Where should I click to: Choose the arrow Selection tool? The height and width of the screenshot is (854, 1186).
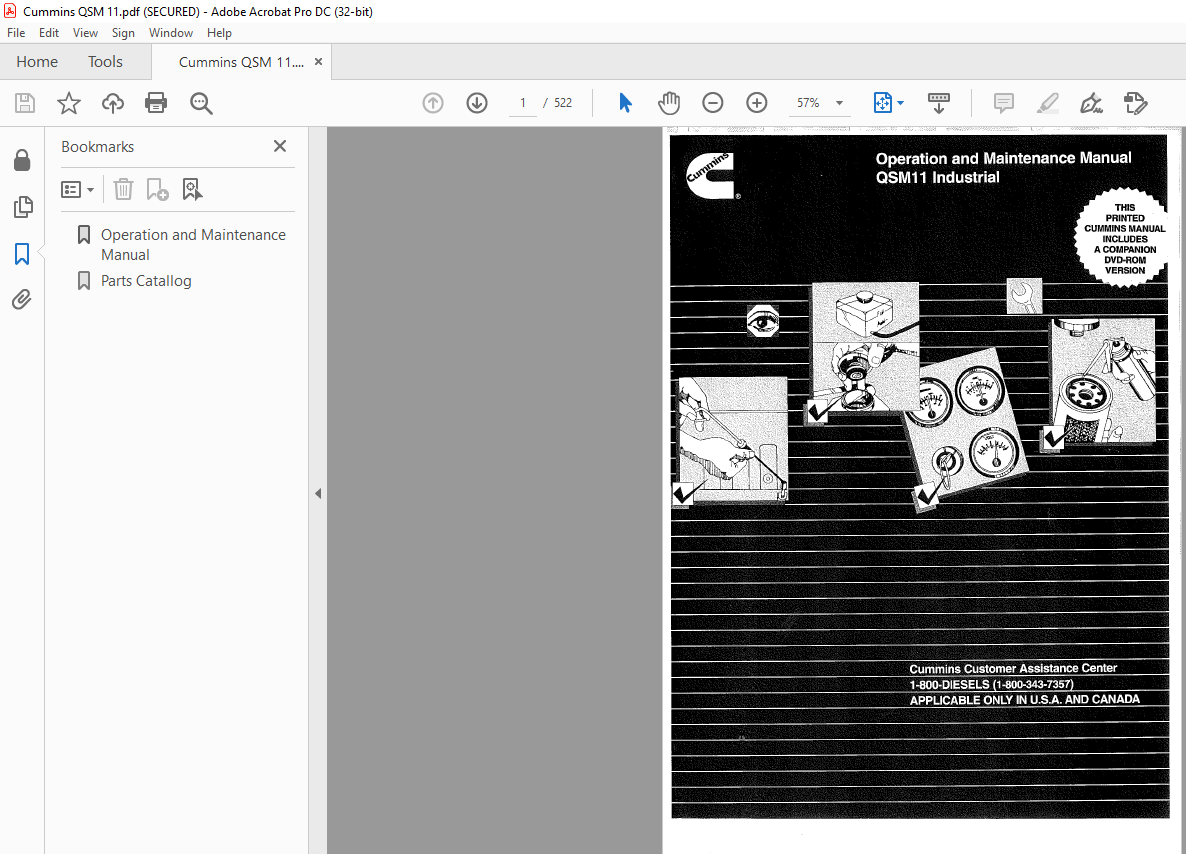[x=625, y=103]
